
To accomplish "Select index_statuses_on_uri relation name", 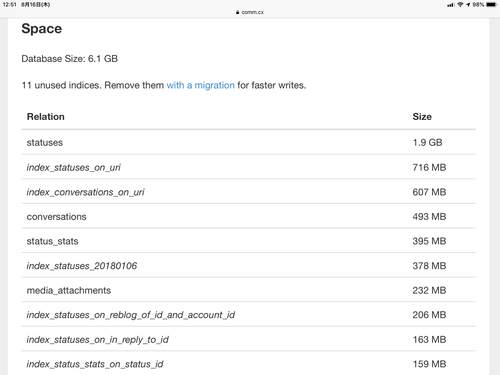I will (x=73, y=167).
